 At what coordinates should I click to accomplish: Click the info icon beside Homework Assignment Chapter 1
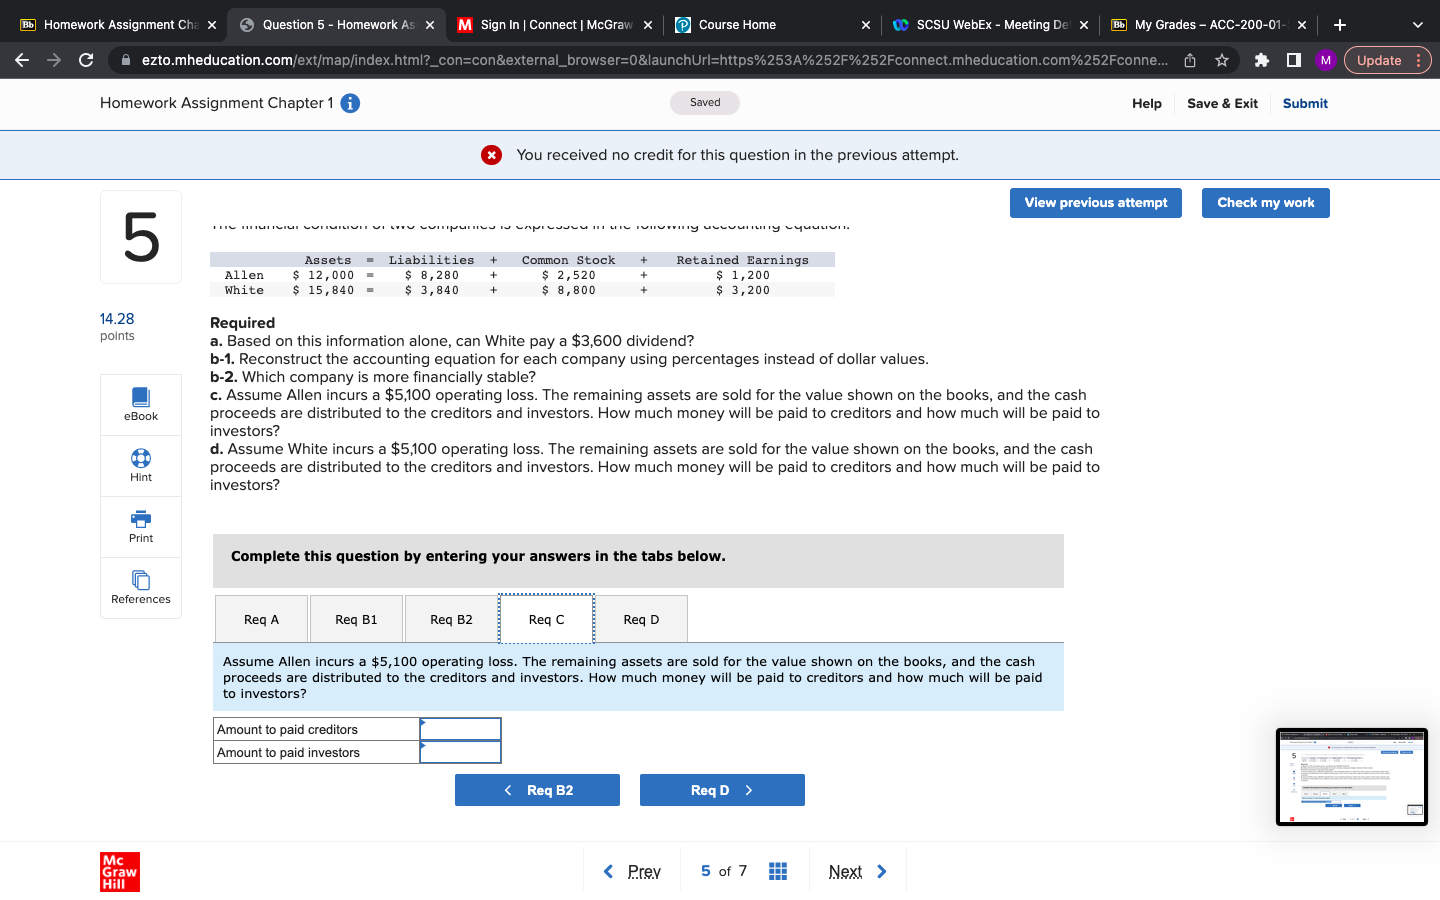click(x=350, y=103)
